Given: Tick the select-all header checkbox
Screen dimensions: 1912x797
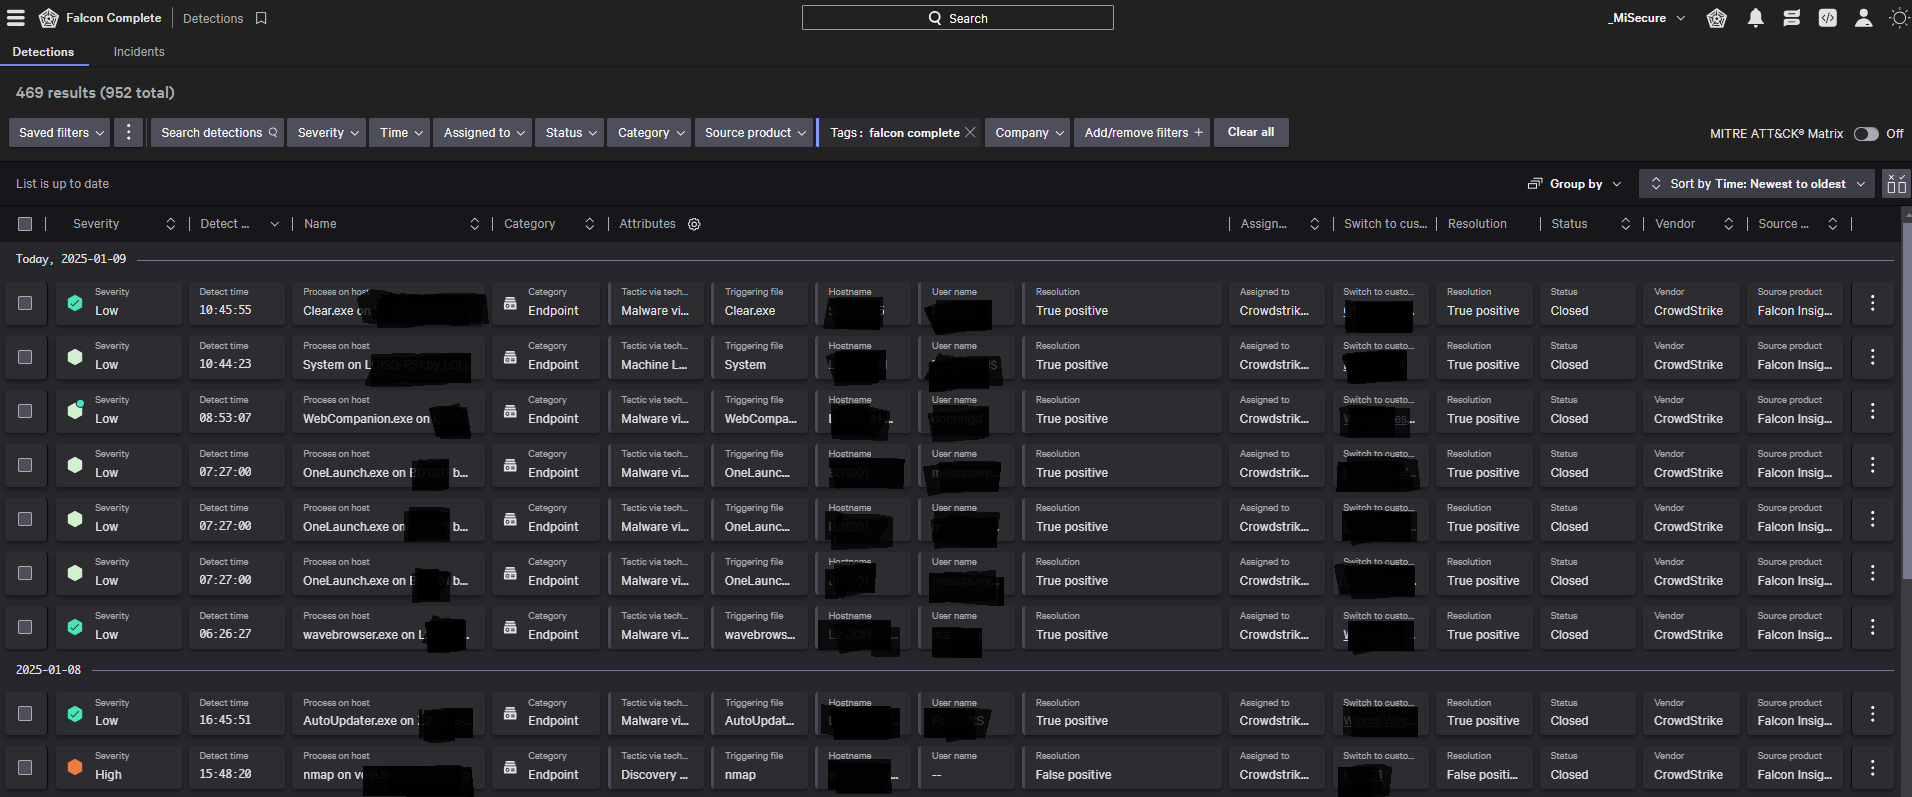Looking at the screenshot, I should click(x=25, y=224).
